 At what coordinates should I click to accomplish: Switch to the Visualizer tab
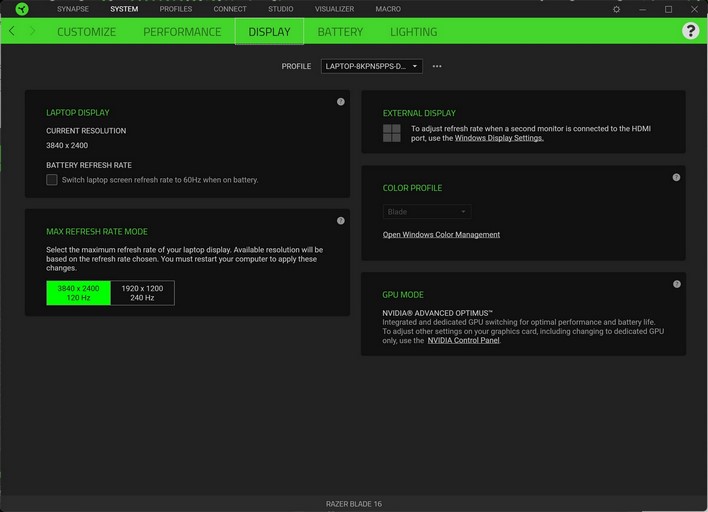coord(334,9)
